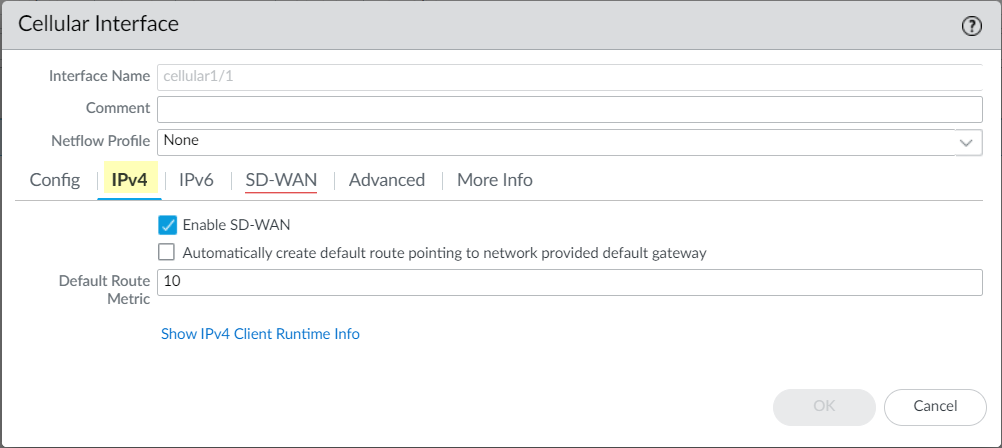
Task: Go to the SD-WAN tab
Action: pyautogui.click(x=281, y=180)
